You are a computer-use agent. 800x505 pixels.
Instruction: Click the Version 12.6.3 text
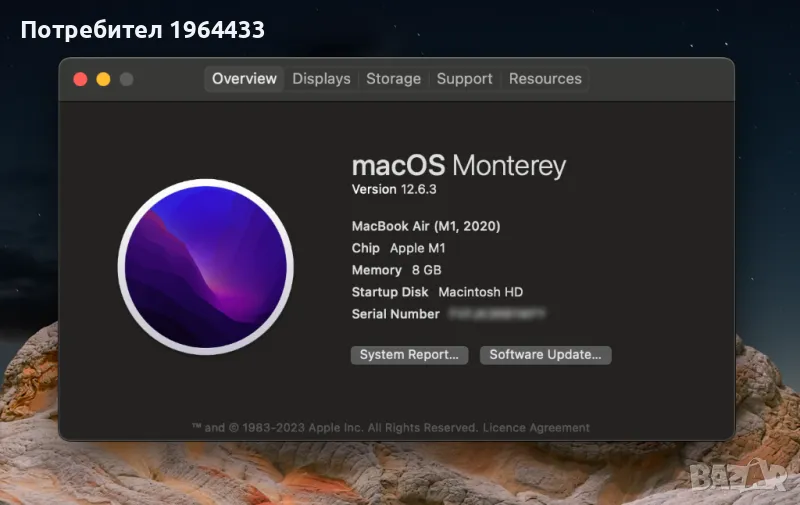click(395, 190)
